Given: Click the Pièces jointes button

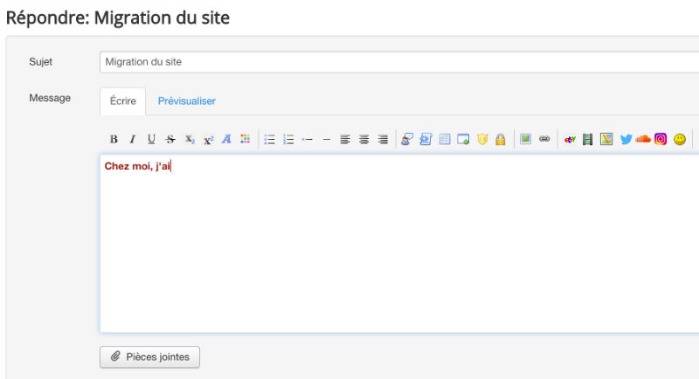Looking at the screenshot, I should tap(150, 357).
